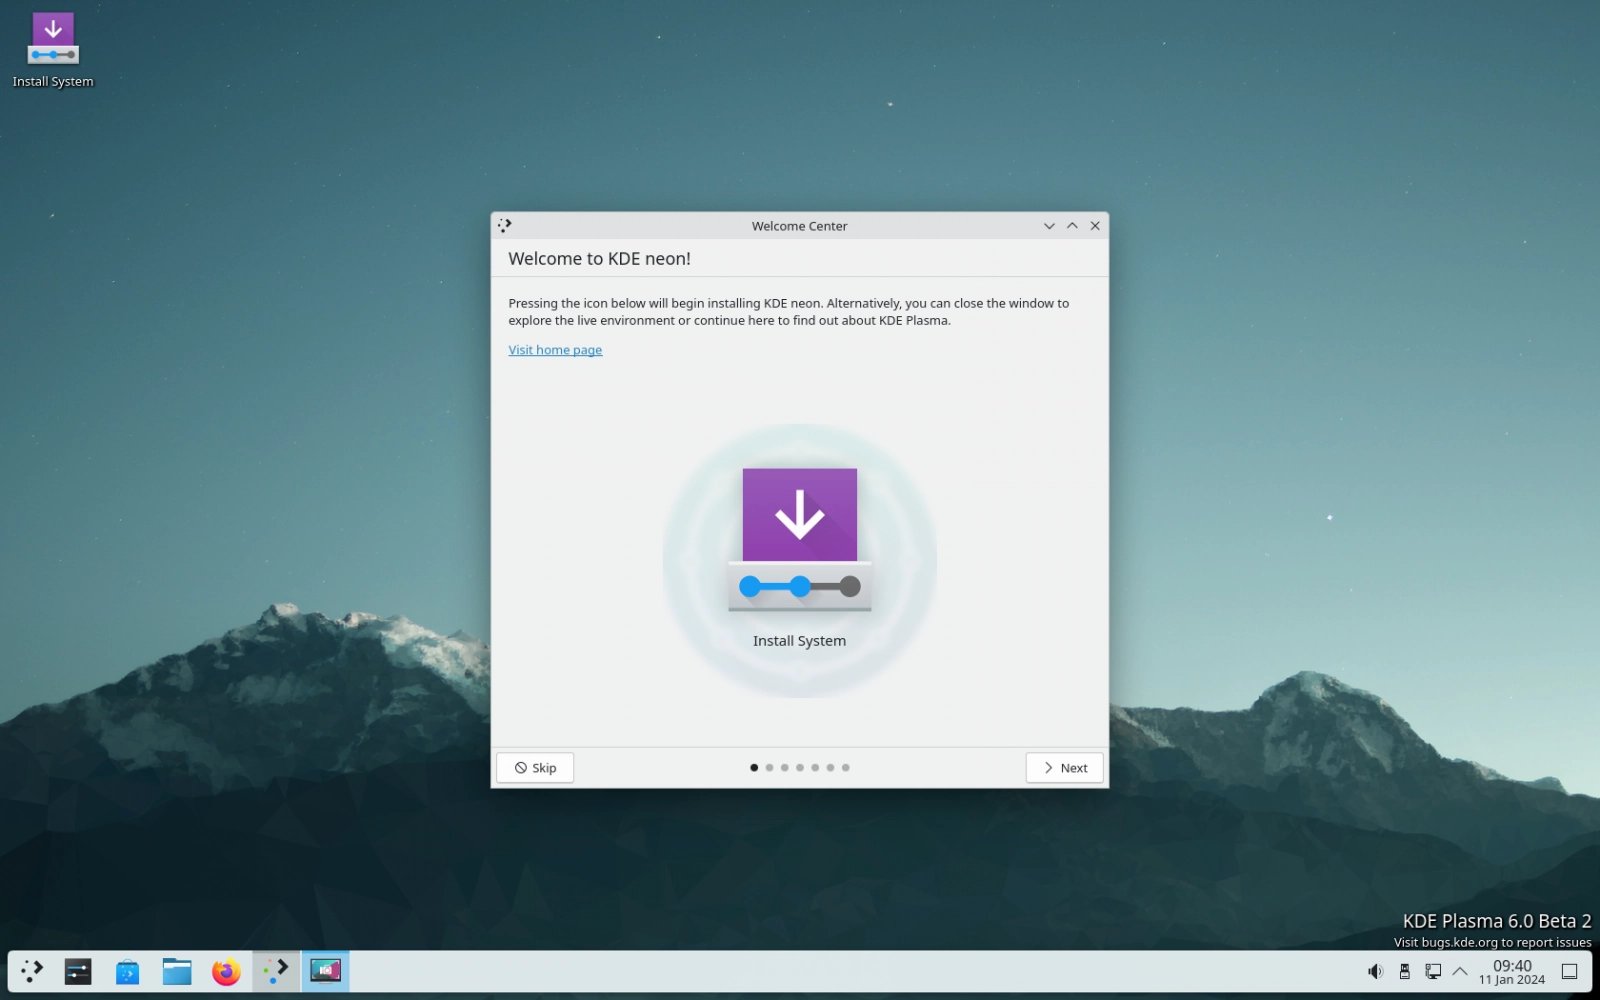Open the Install System desktop icon
Image resolution: width=1600 pixels, height=1000 pixels.
pos(53,50)
